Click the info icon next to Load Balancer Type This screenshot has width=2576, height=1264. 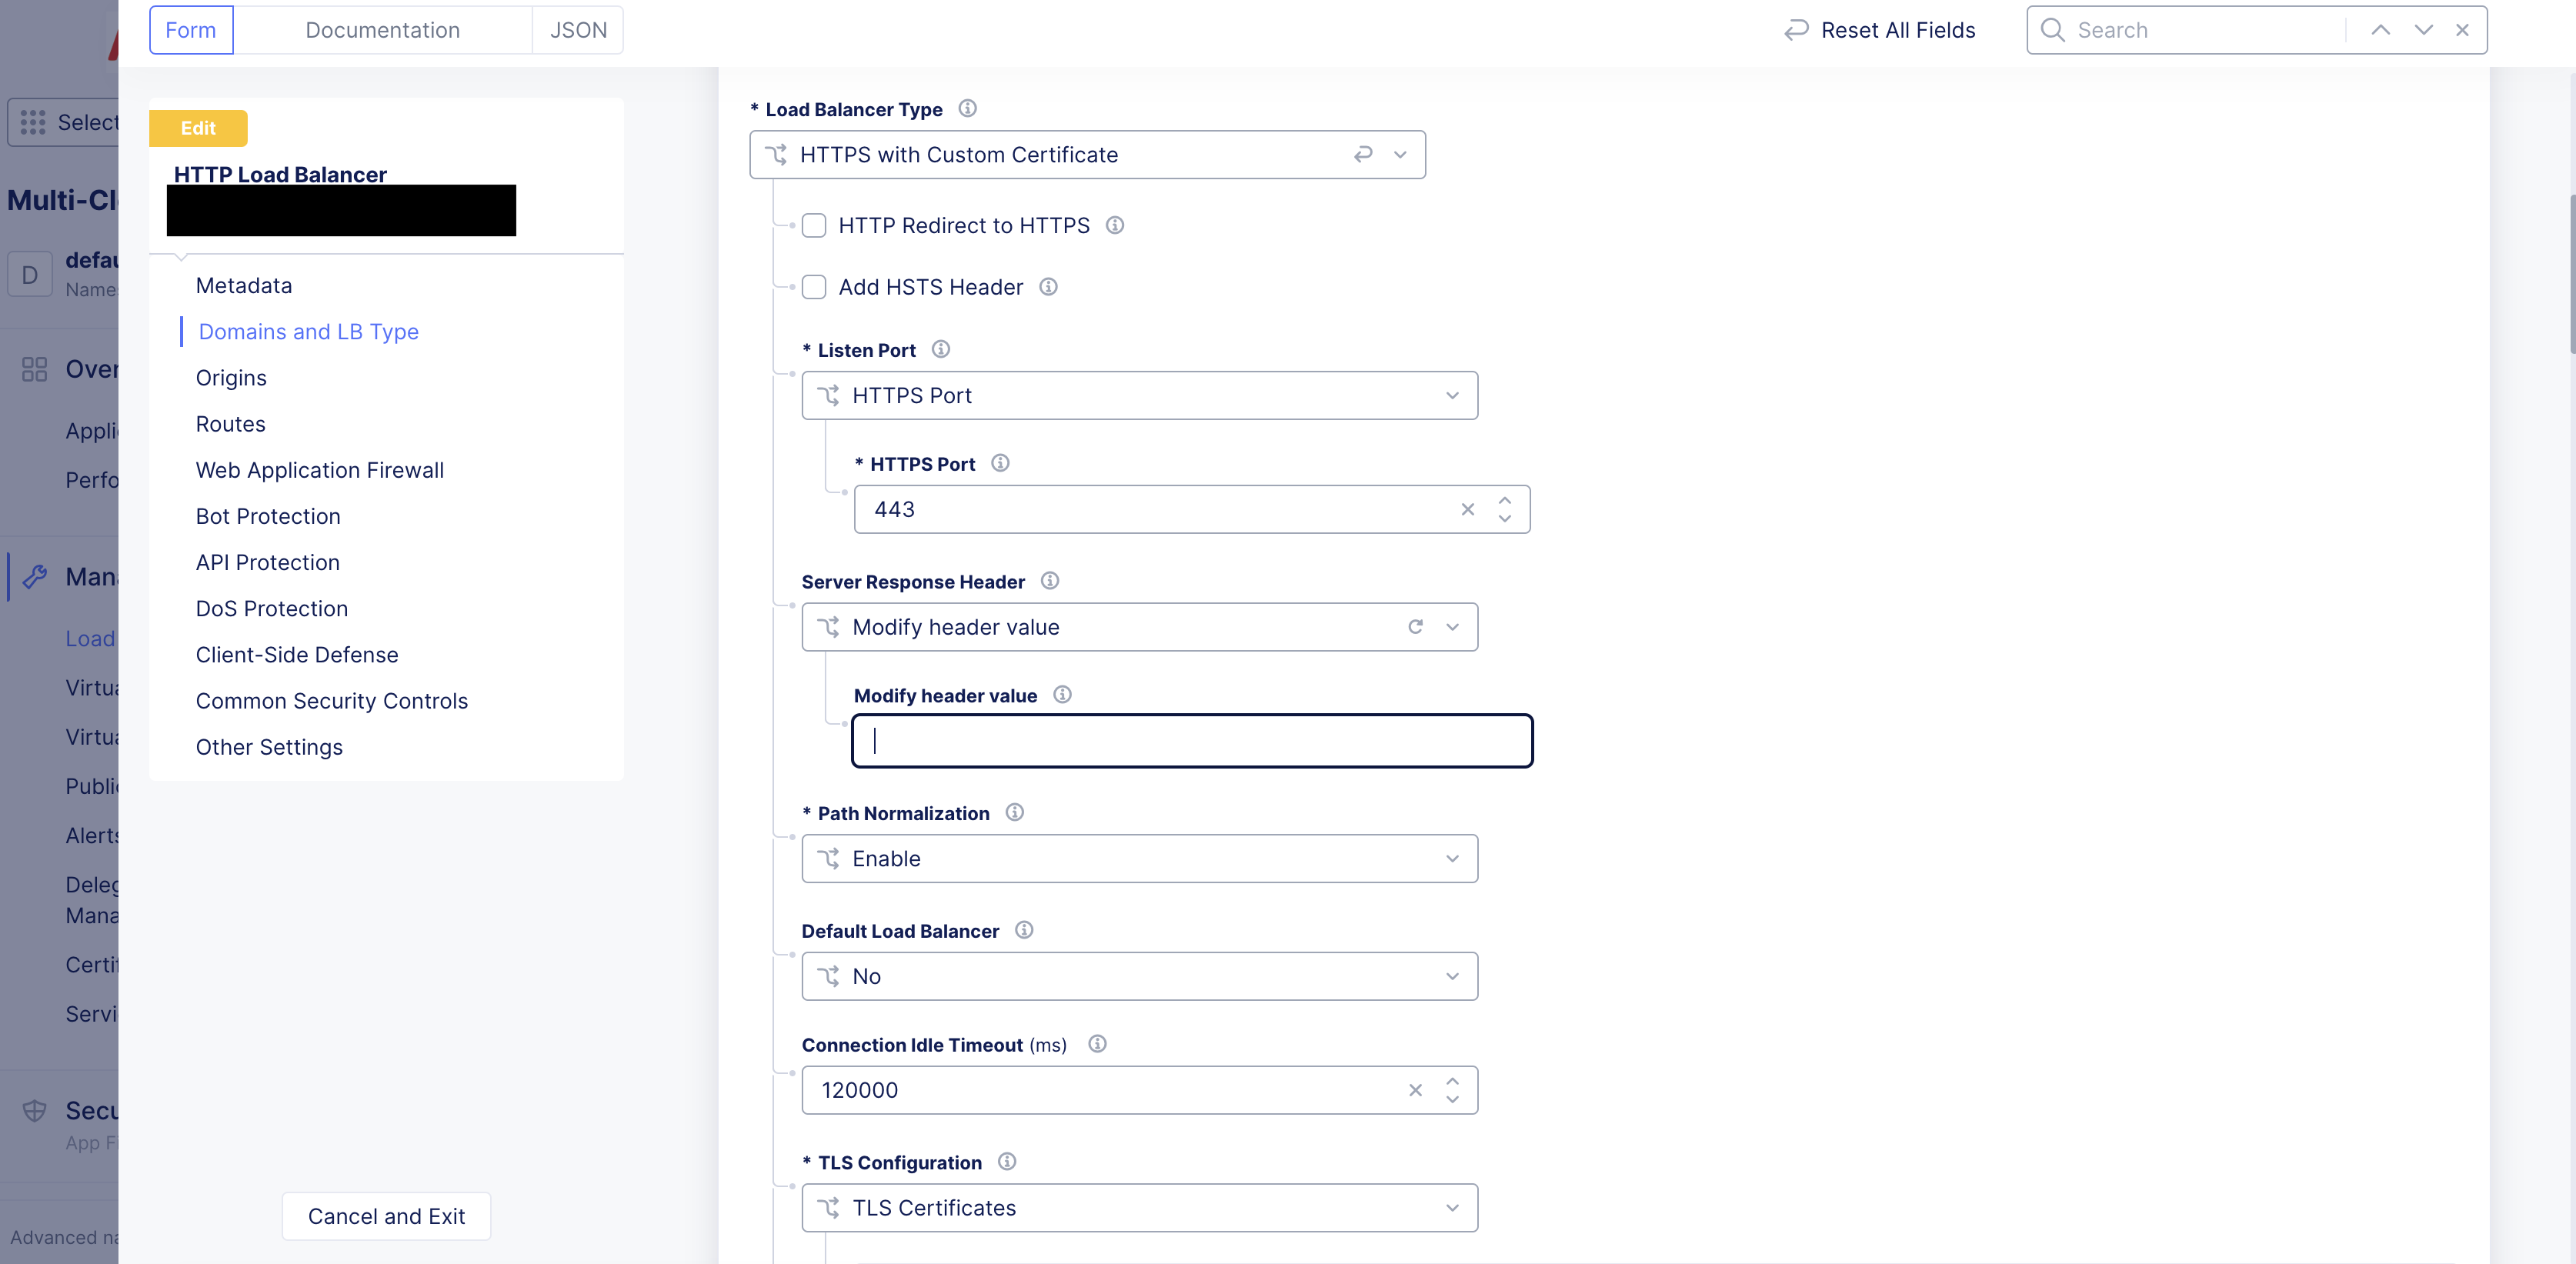pyautogui.click(x=967, y=109)
